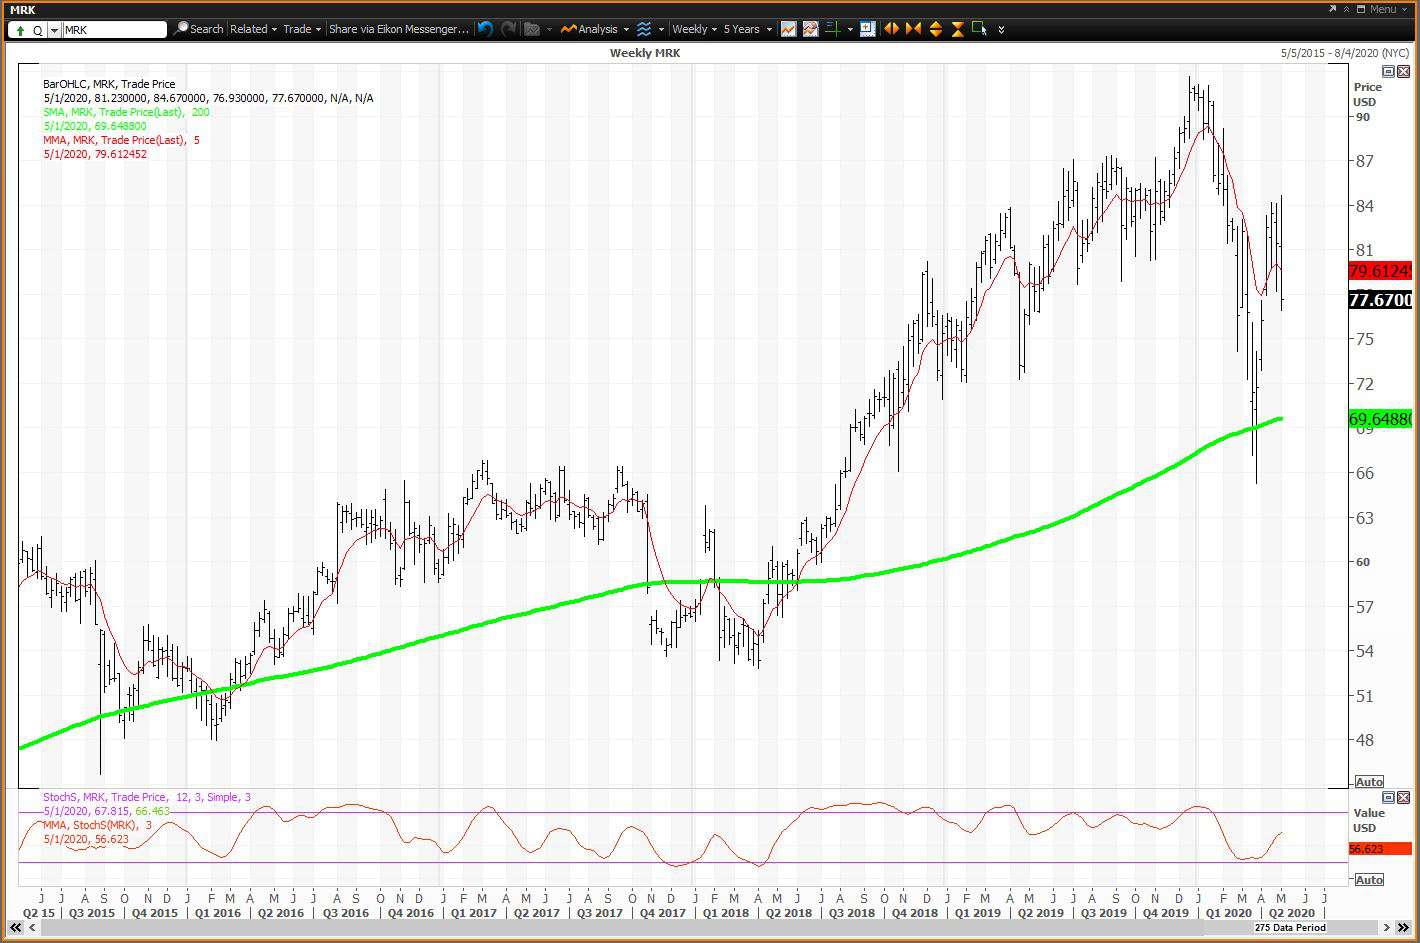The height and width of the screenshot is (943, 1420).
Task: Click the Q3 2019 label on time axis
Action: [x=1104, y=913]
